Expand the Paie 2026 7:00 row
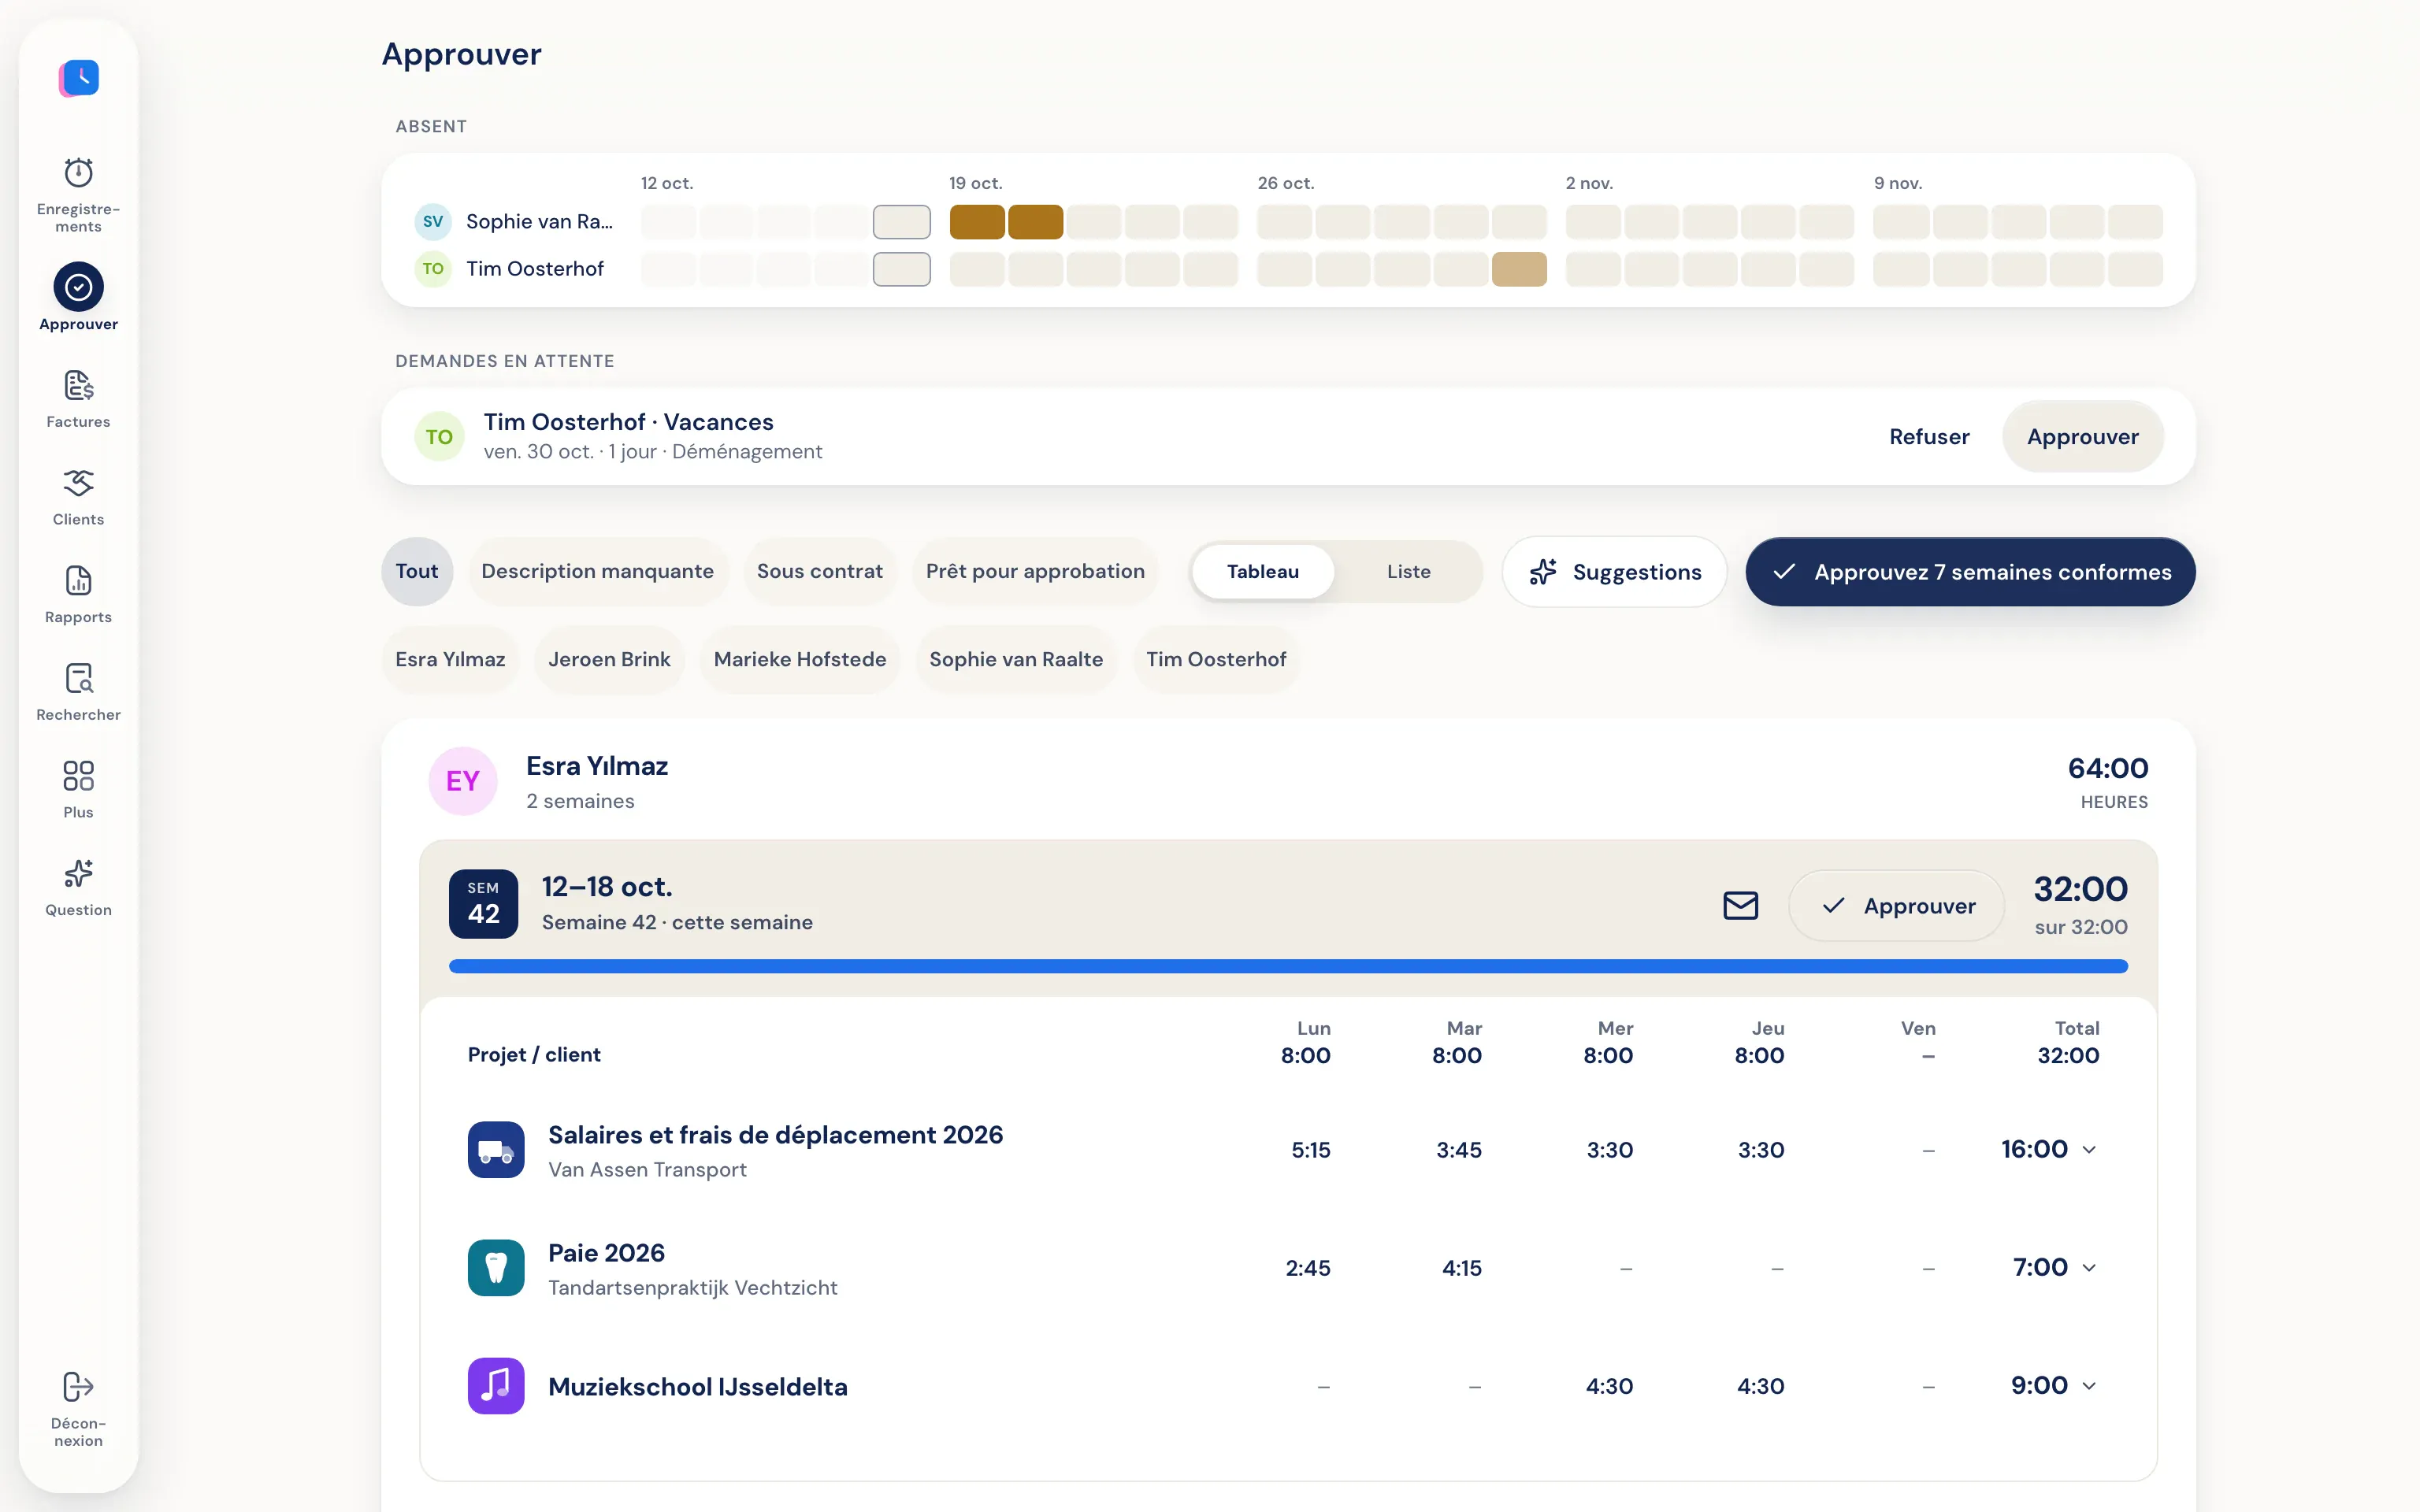Screen dimensions: 2420x1512 click(x=2089, y=1268)
